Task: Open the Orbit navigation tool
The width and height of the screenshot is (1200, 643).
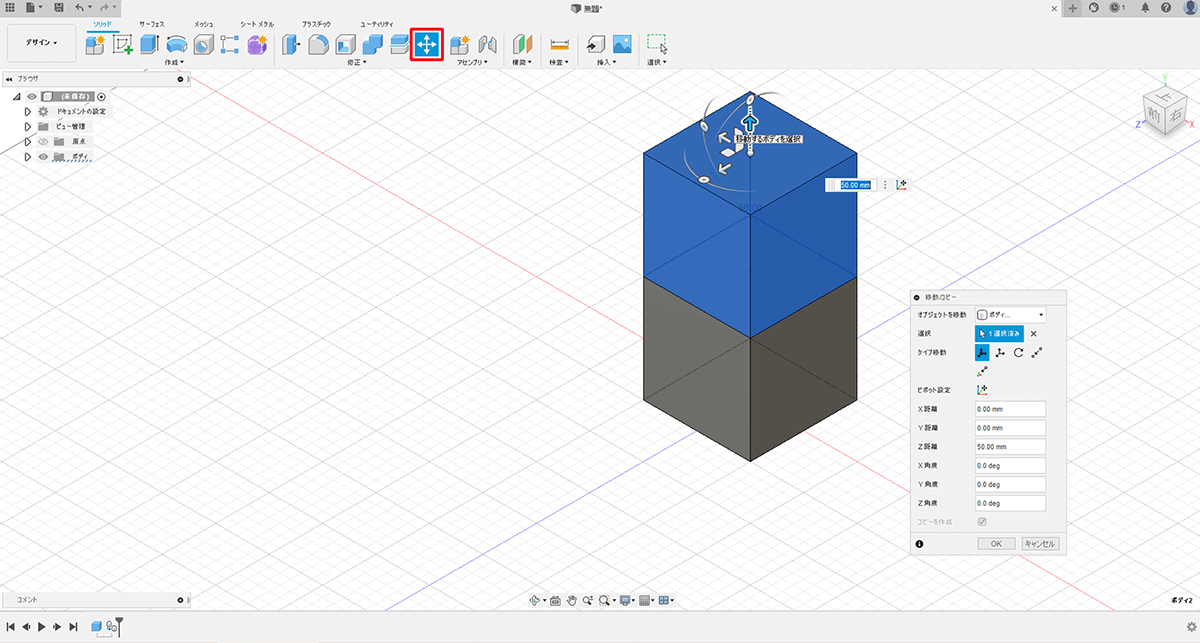Action: coord(536,600)
